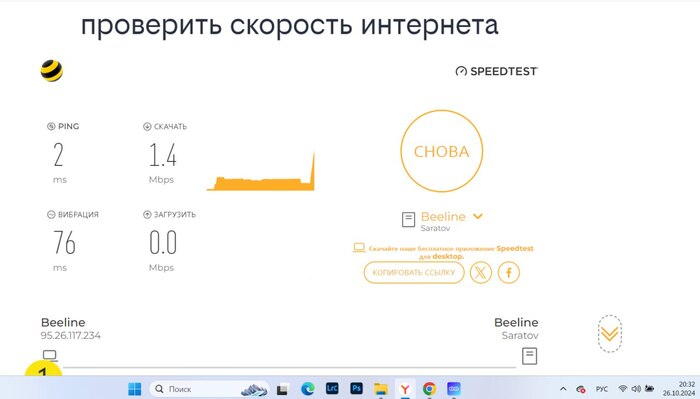Open Windows Start menu
The width and height of the screenshot is (700, 399).
click(x=134, y=389)
